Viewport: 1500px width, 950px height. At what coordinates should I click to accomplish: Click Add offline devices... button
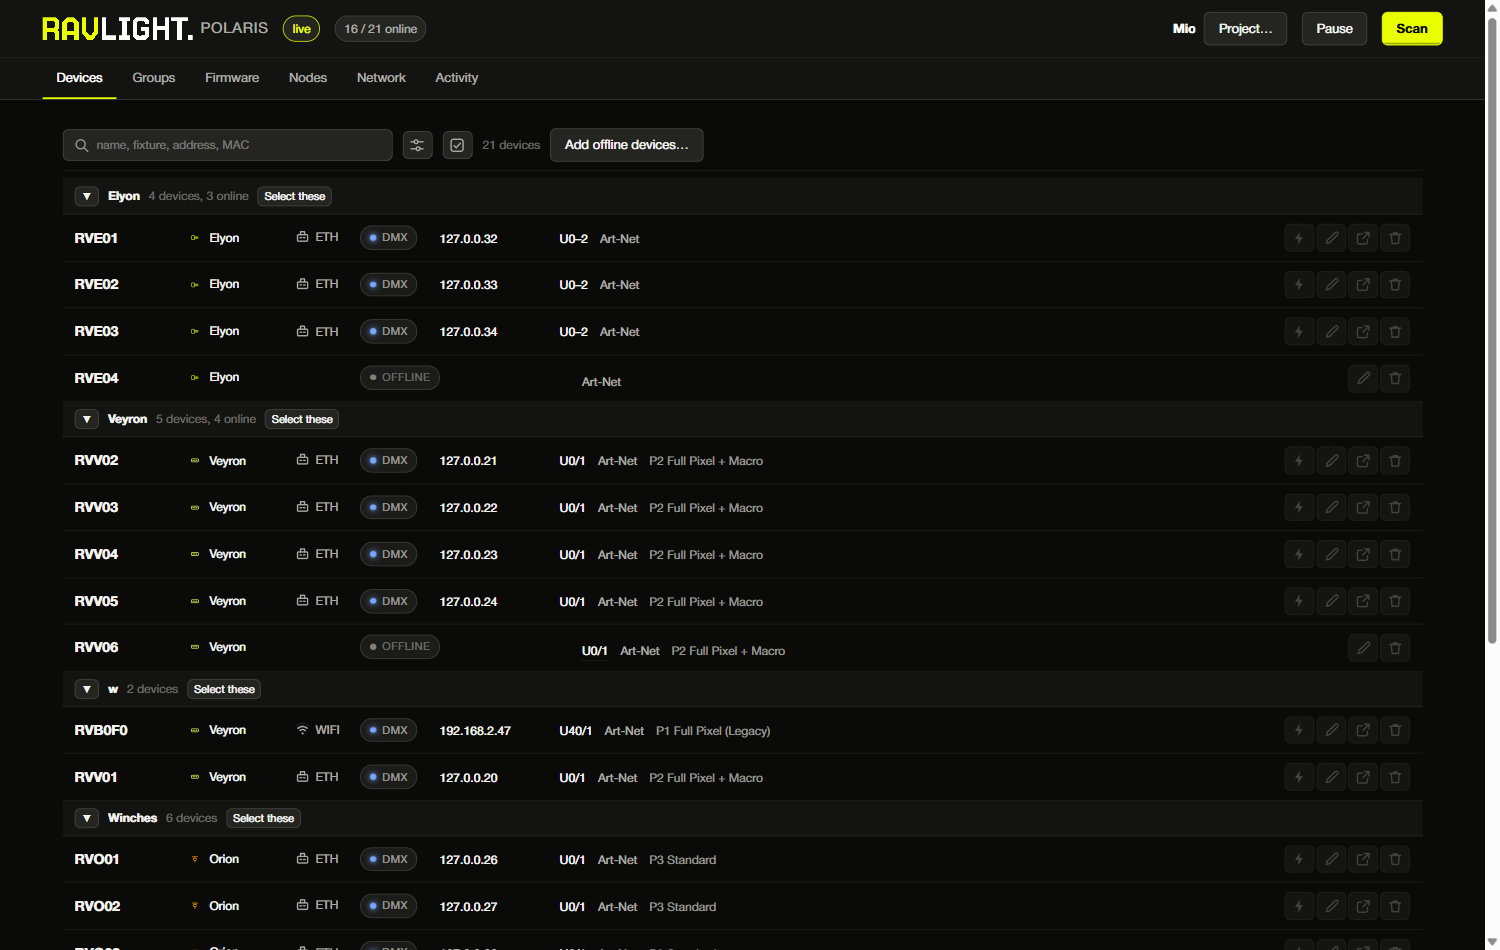click(626, 145)
